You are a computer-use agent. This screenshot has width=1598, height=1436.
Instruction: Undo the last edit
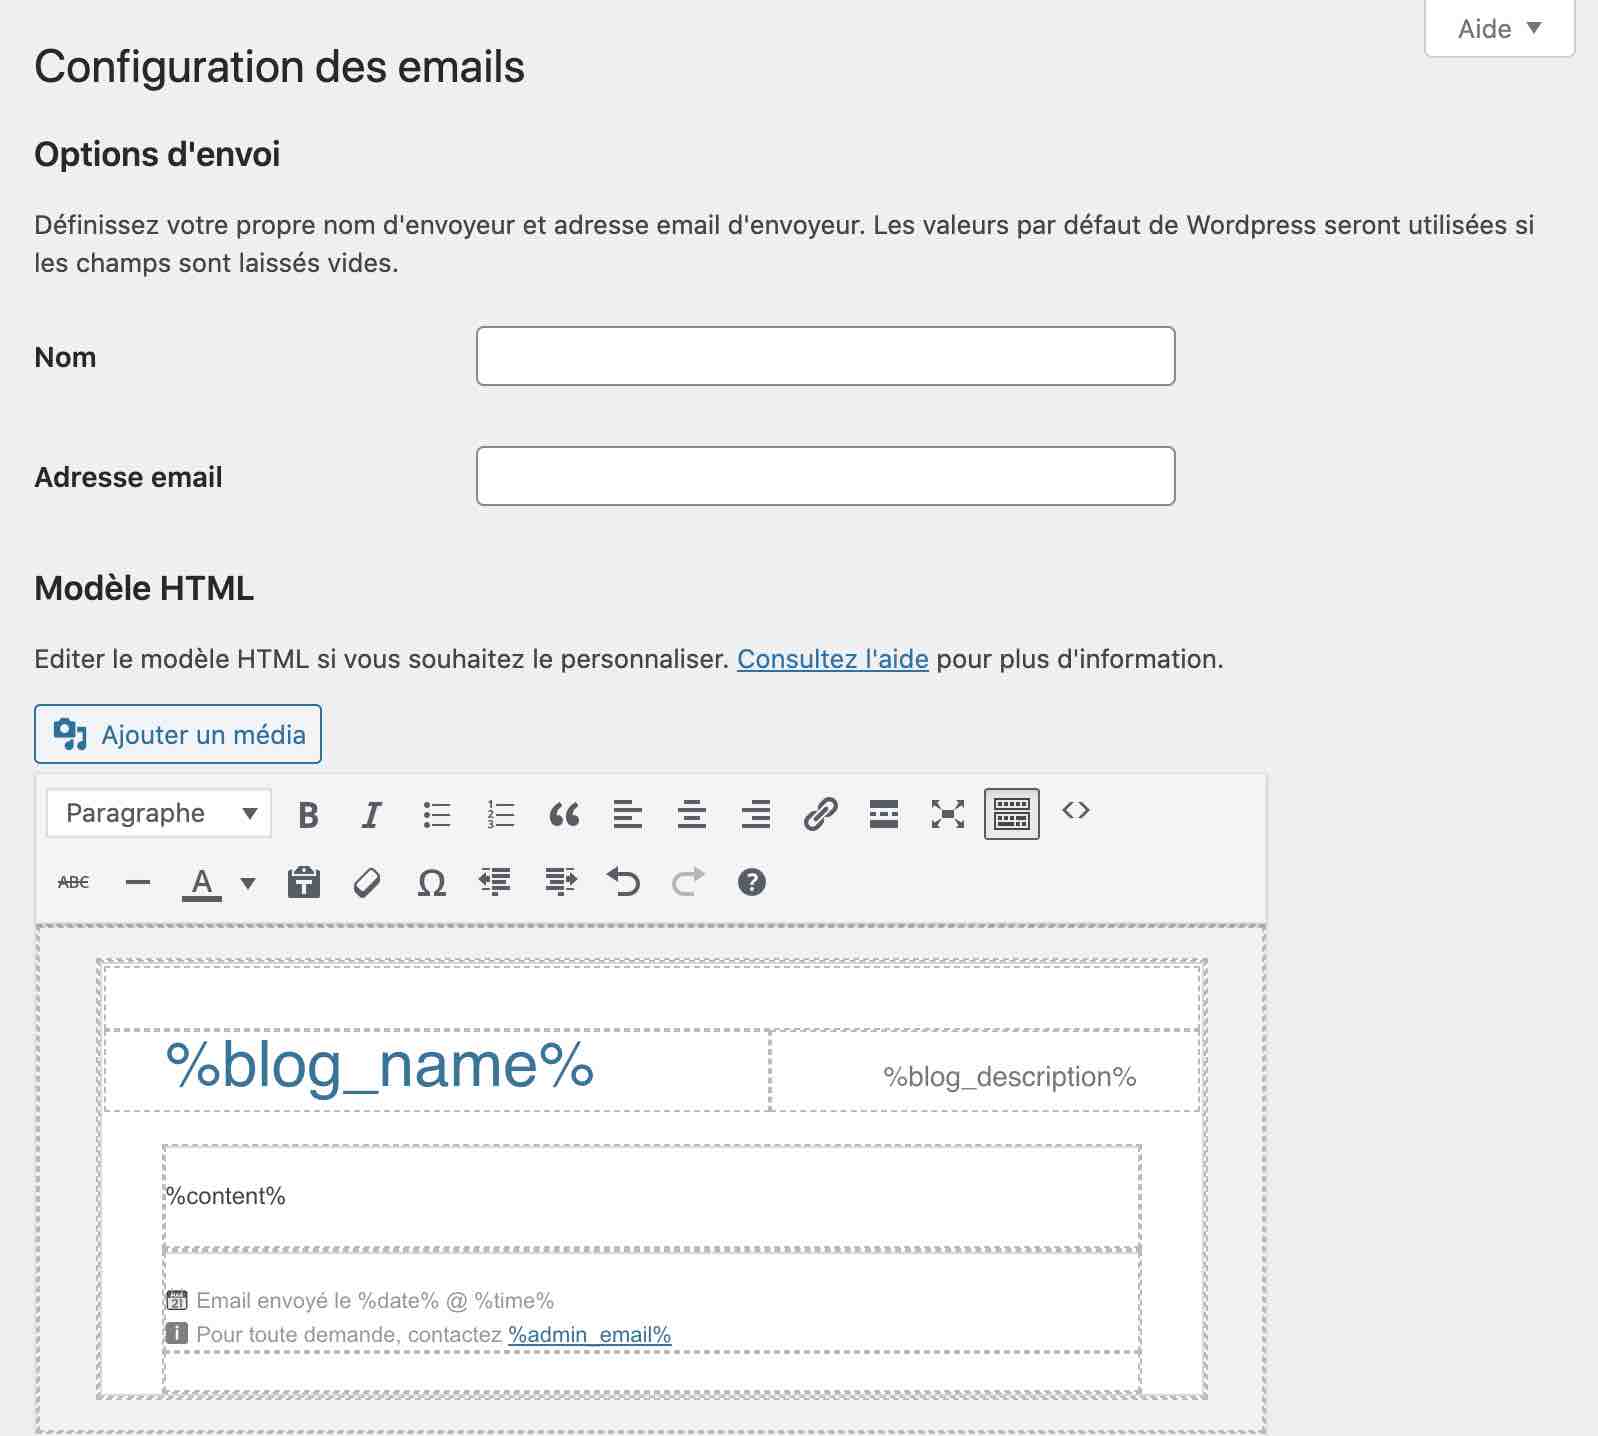(x=624, y=882)
